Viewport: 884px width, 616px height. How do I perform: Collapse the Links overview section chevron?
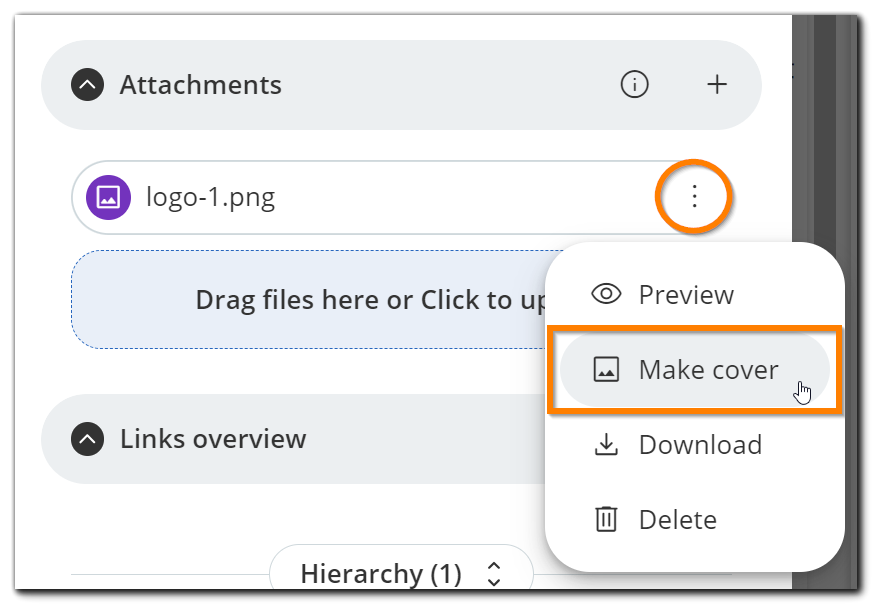pos(88,439)
